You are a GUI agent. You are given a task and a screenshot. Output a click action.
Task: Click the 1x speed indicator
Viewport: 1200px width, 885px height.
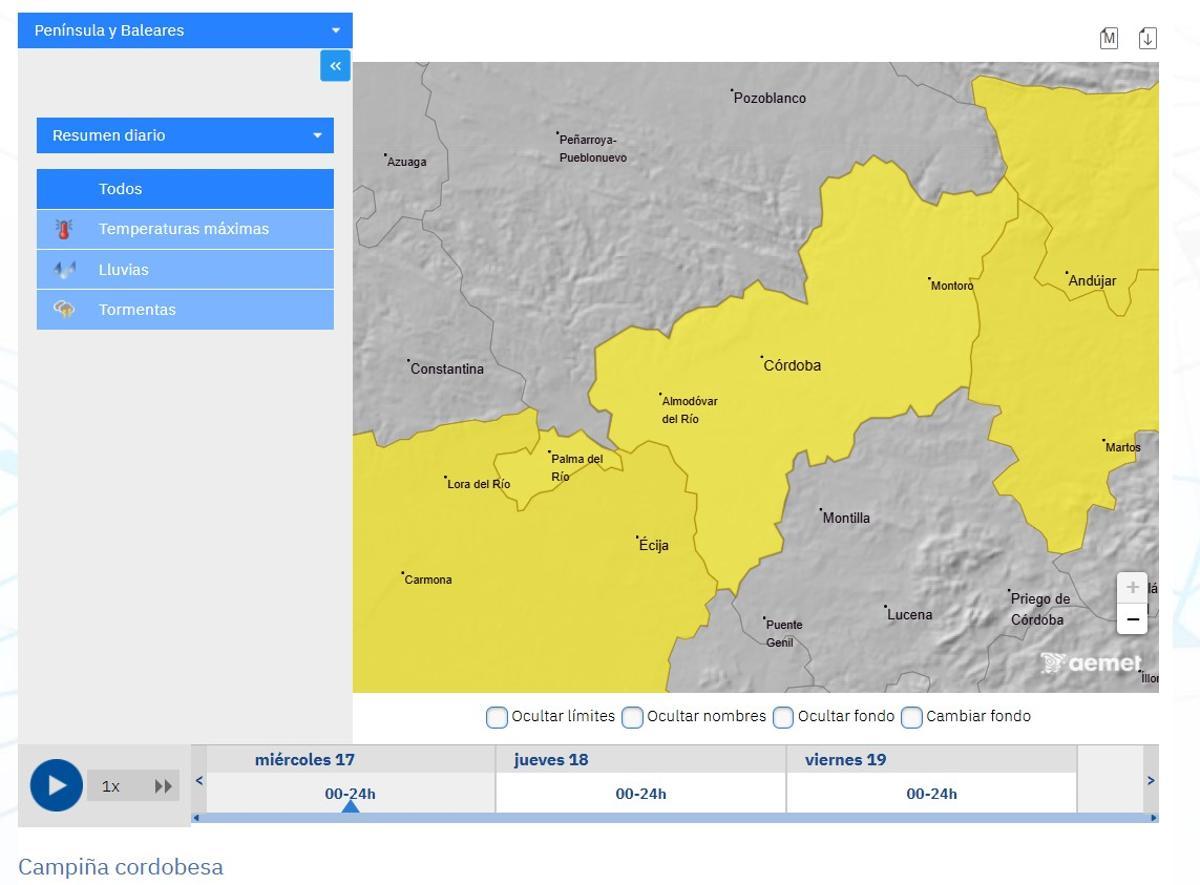tap(111, 787)
